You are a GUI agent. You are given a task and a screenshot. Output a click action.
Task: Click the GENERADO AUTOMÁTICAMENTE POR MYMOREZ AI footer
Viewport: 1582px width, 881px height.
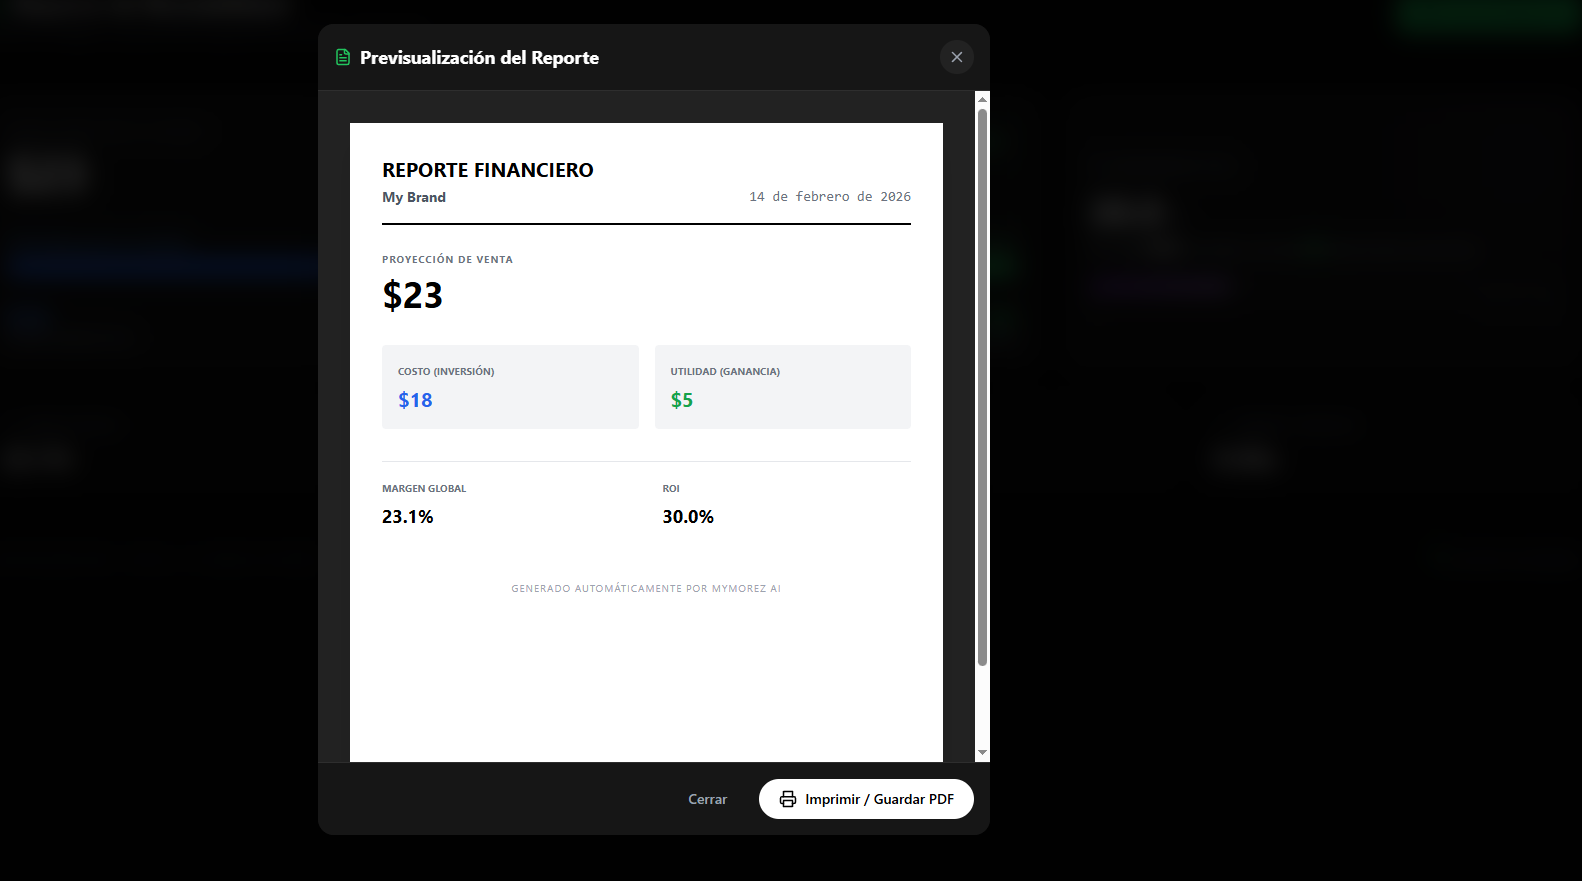[646, 589]
